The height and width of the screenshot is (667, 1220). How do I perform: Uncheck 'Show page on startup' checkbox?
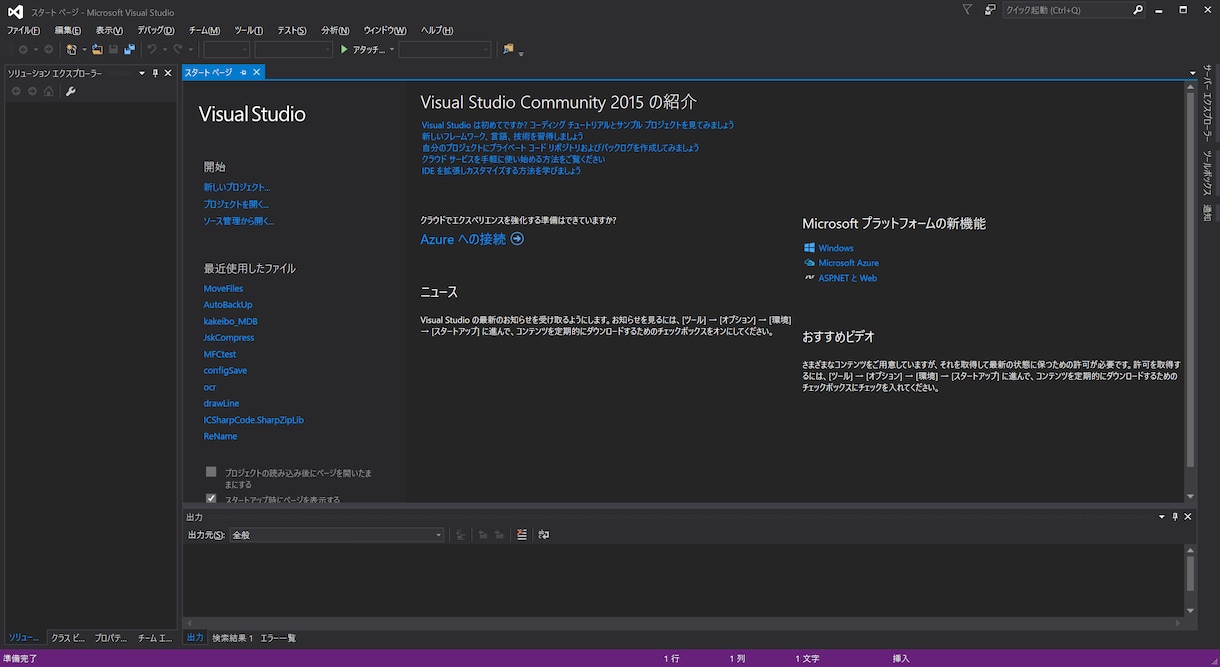coord(211,498)
